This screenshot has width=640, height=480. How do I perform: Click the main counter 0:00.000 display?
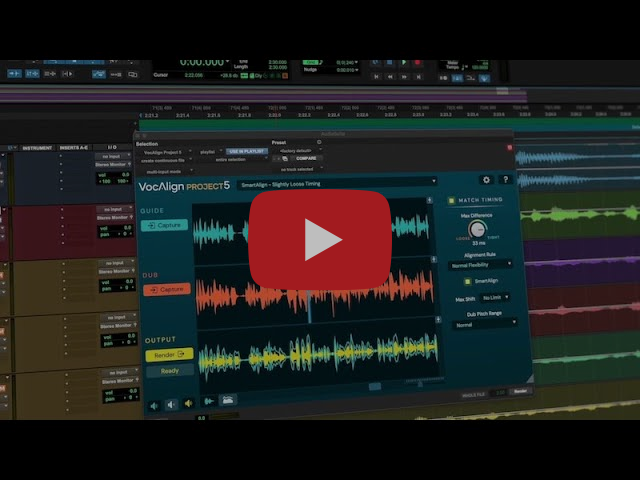click(x=204, y=63)
